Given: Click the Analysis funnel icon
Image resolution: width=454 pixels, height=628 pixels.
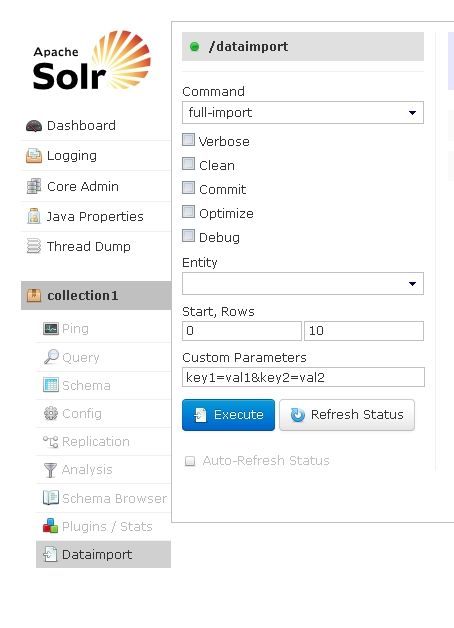Looking at the screenshot, I should pos(50,469).
